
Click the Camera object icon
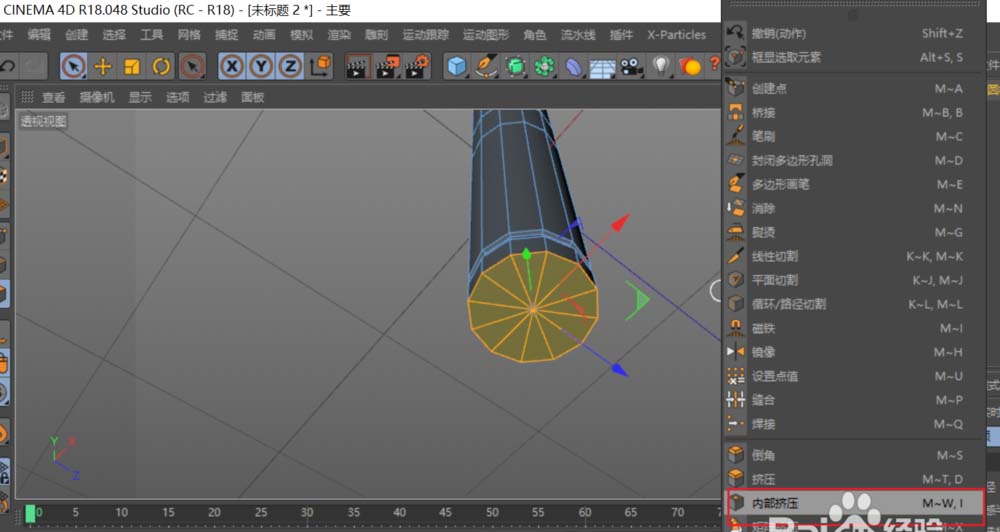tap(630, 66)
